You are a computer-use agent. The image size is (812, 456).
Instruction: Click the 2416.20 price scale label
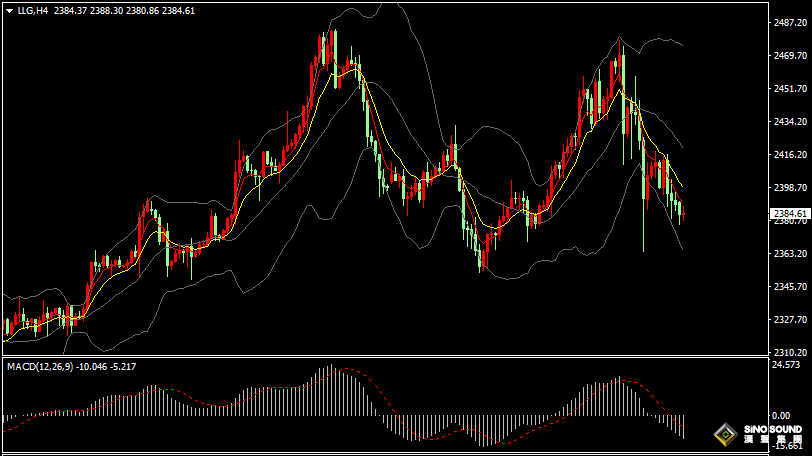pos(790,155)
